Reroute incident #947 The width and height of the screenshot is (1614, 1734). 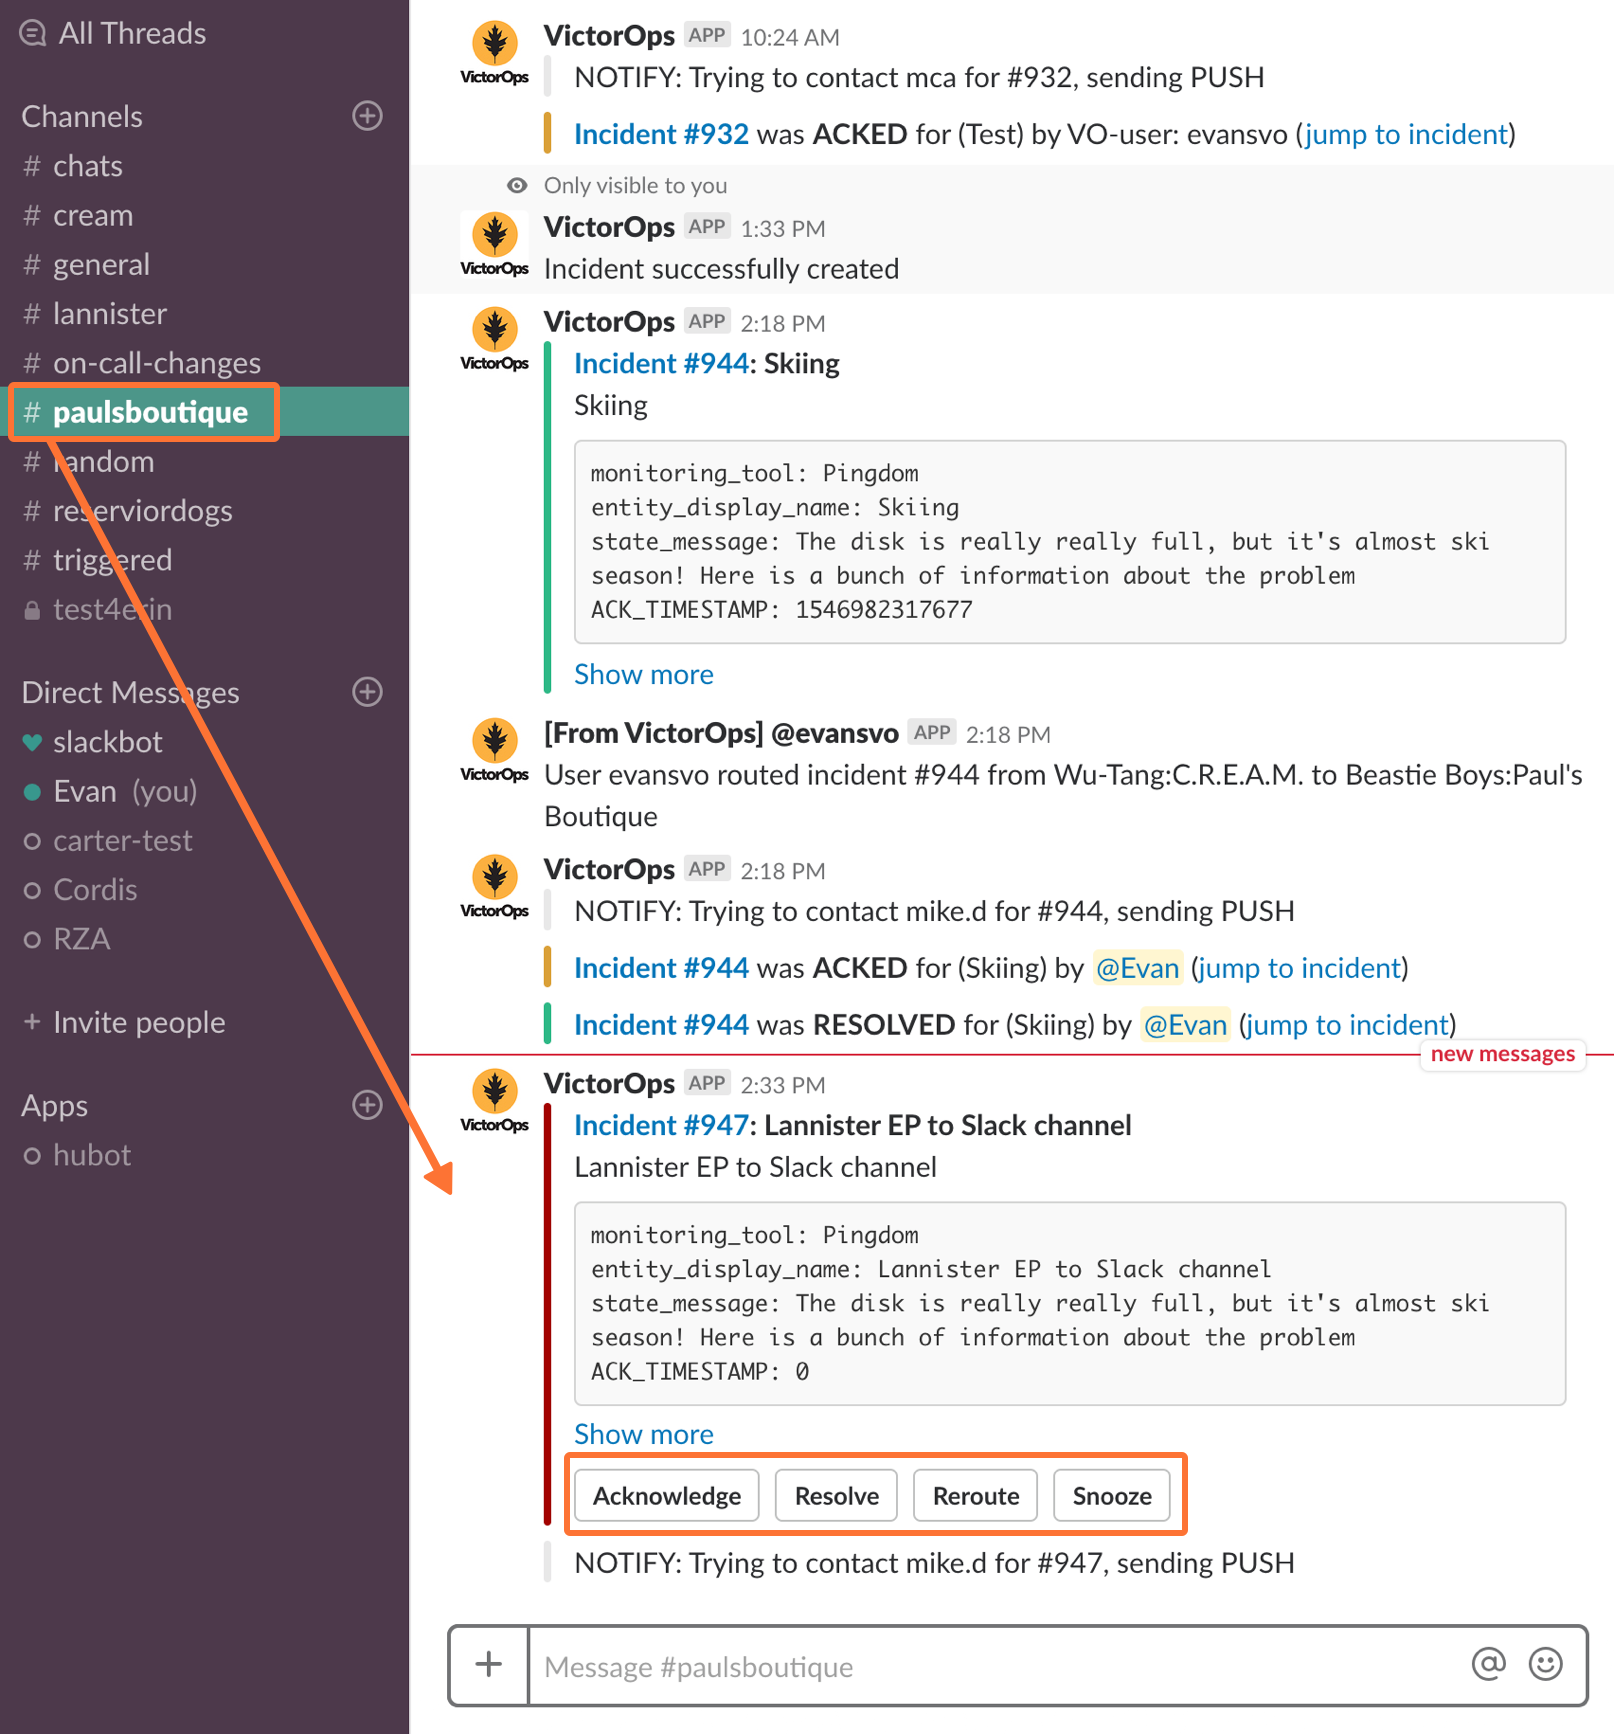(x=976, y=1496)
